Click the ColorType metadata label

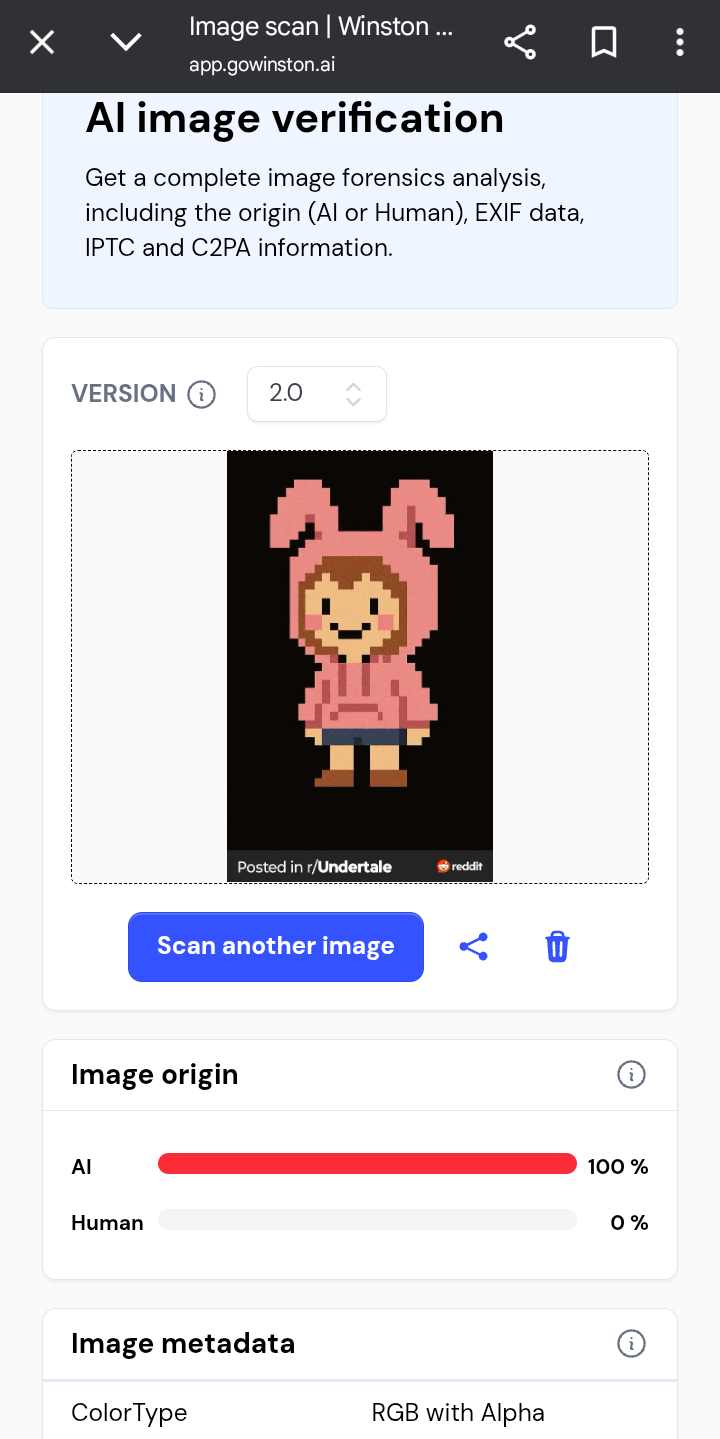[x=129, y=1413]
